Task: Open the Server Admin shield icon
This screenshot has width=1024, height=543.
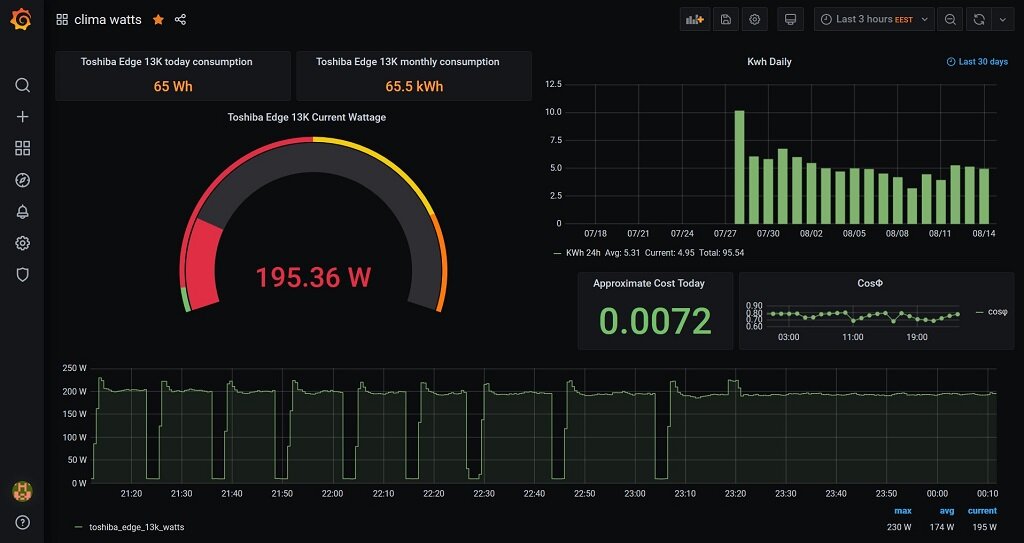Action: [22, 274]
